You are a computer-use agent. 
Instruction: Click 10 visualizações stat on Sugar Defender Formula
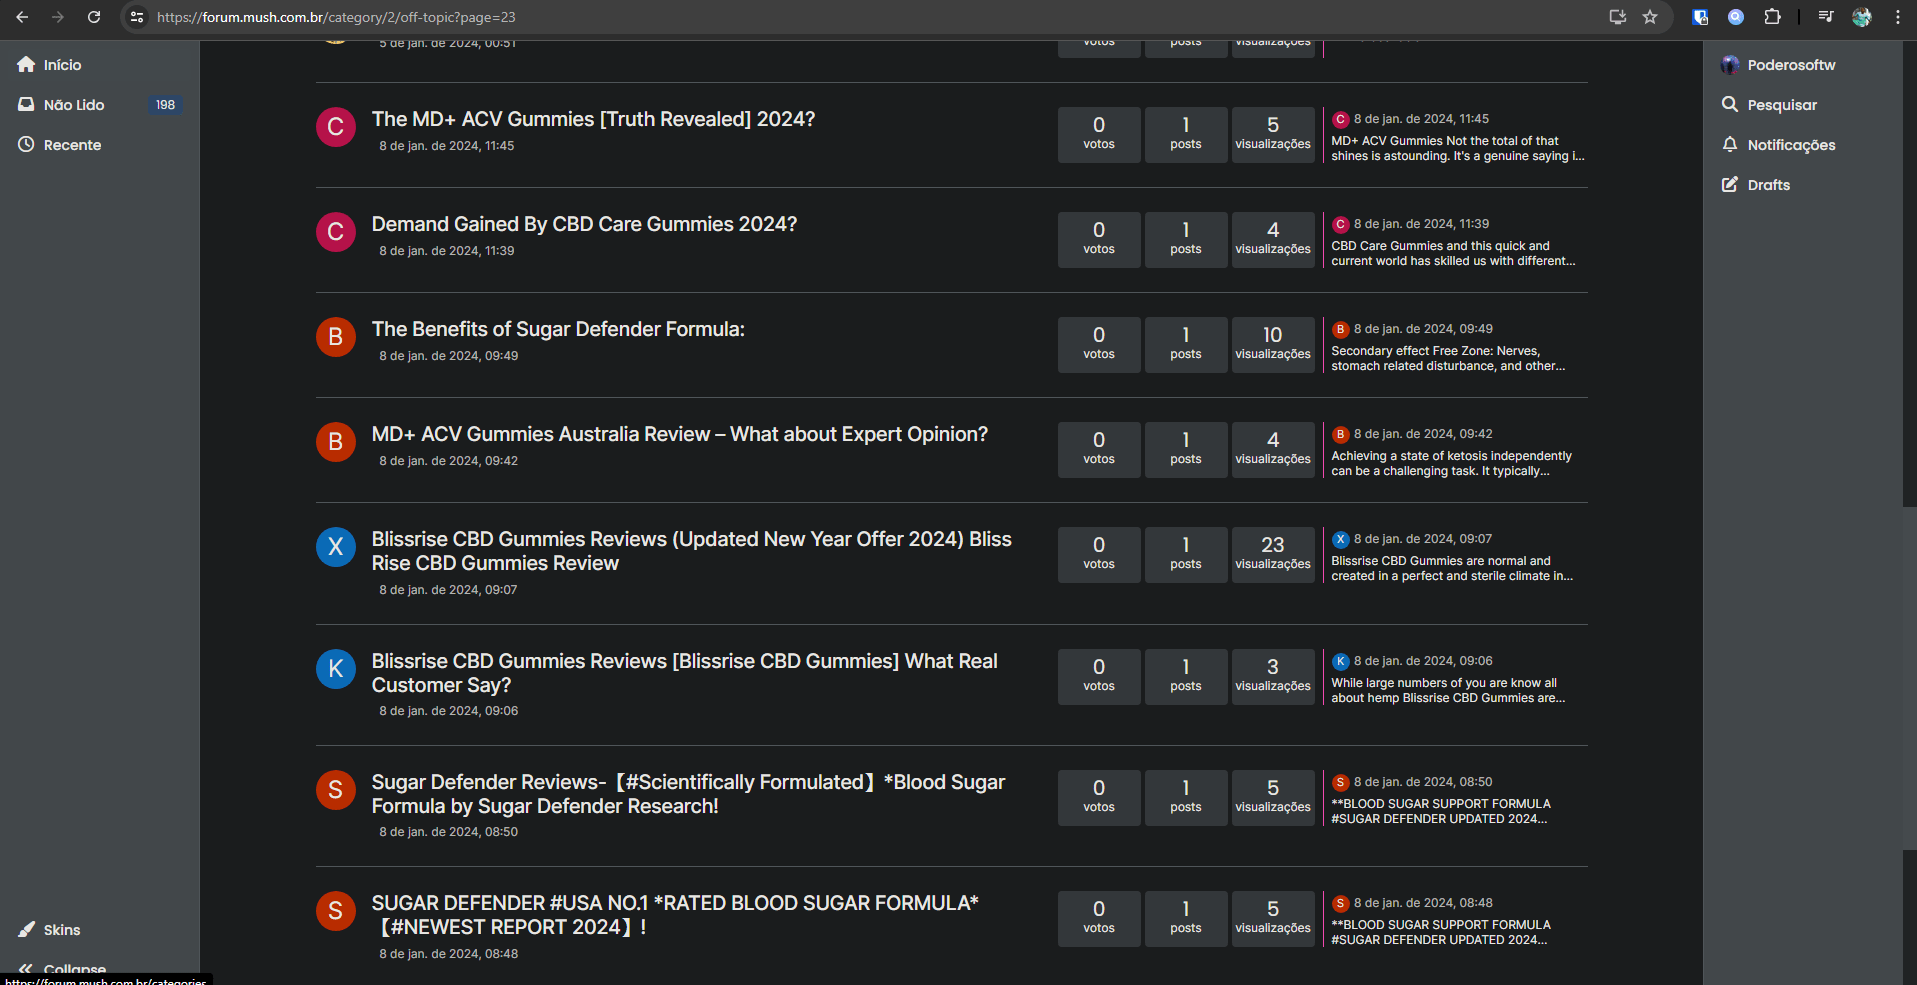(1273, 344)
